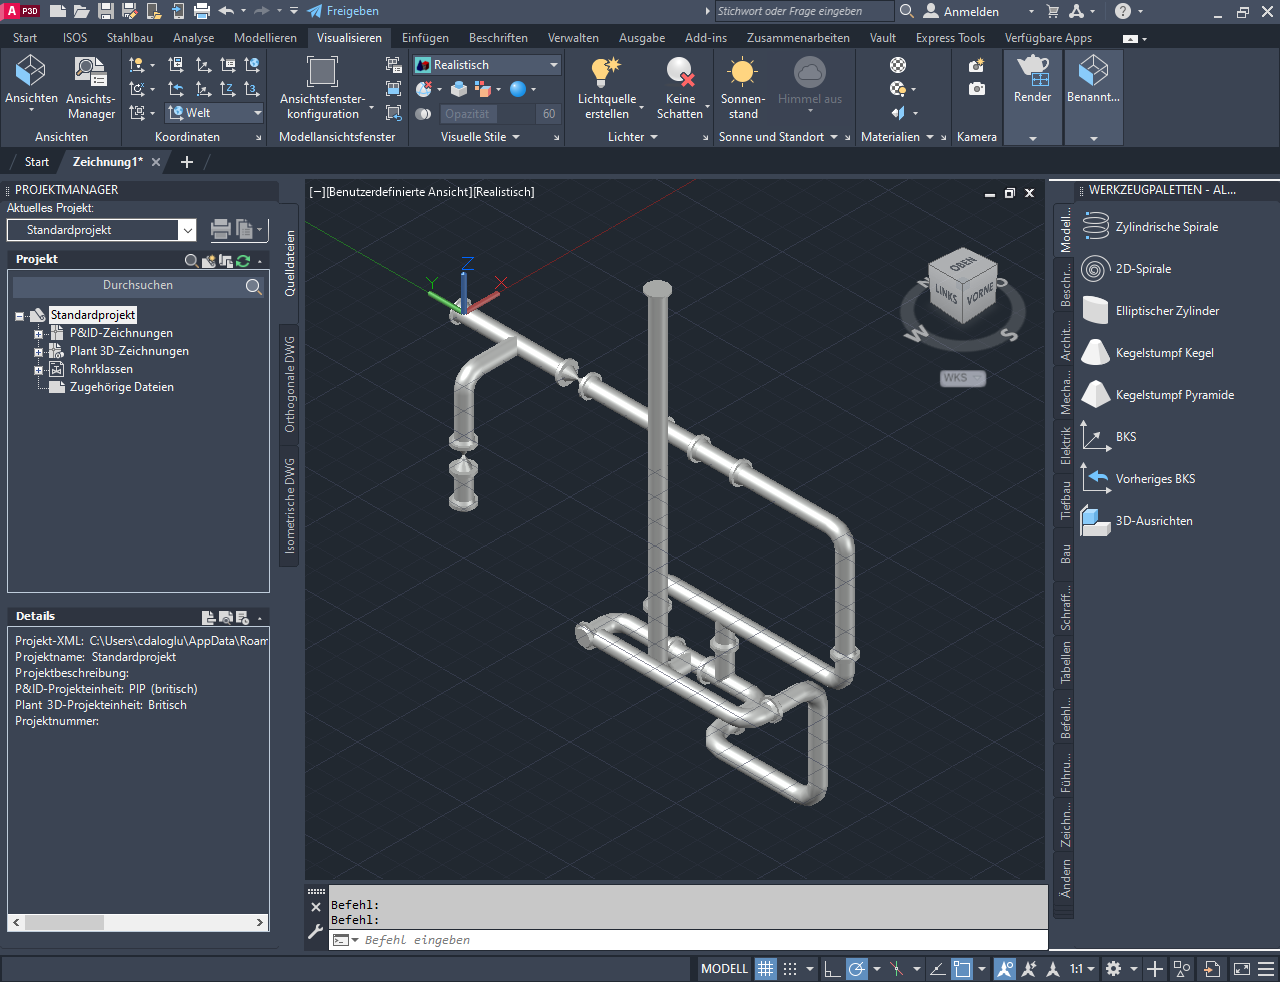
Task: Click the Details panel horizontal scrollbar
Action: point(138,923)
